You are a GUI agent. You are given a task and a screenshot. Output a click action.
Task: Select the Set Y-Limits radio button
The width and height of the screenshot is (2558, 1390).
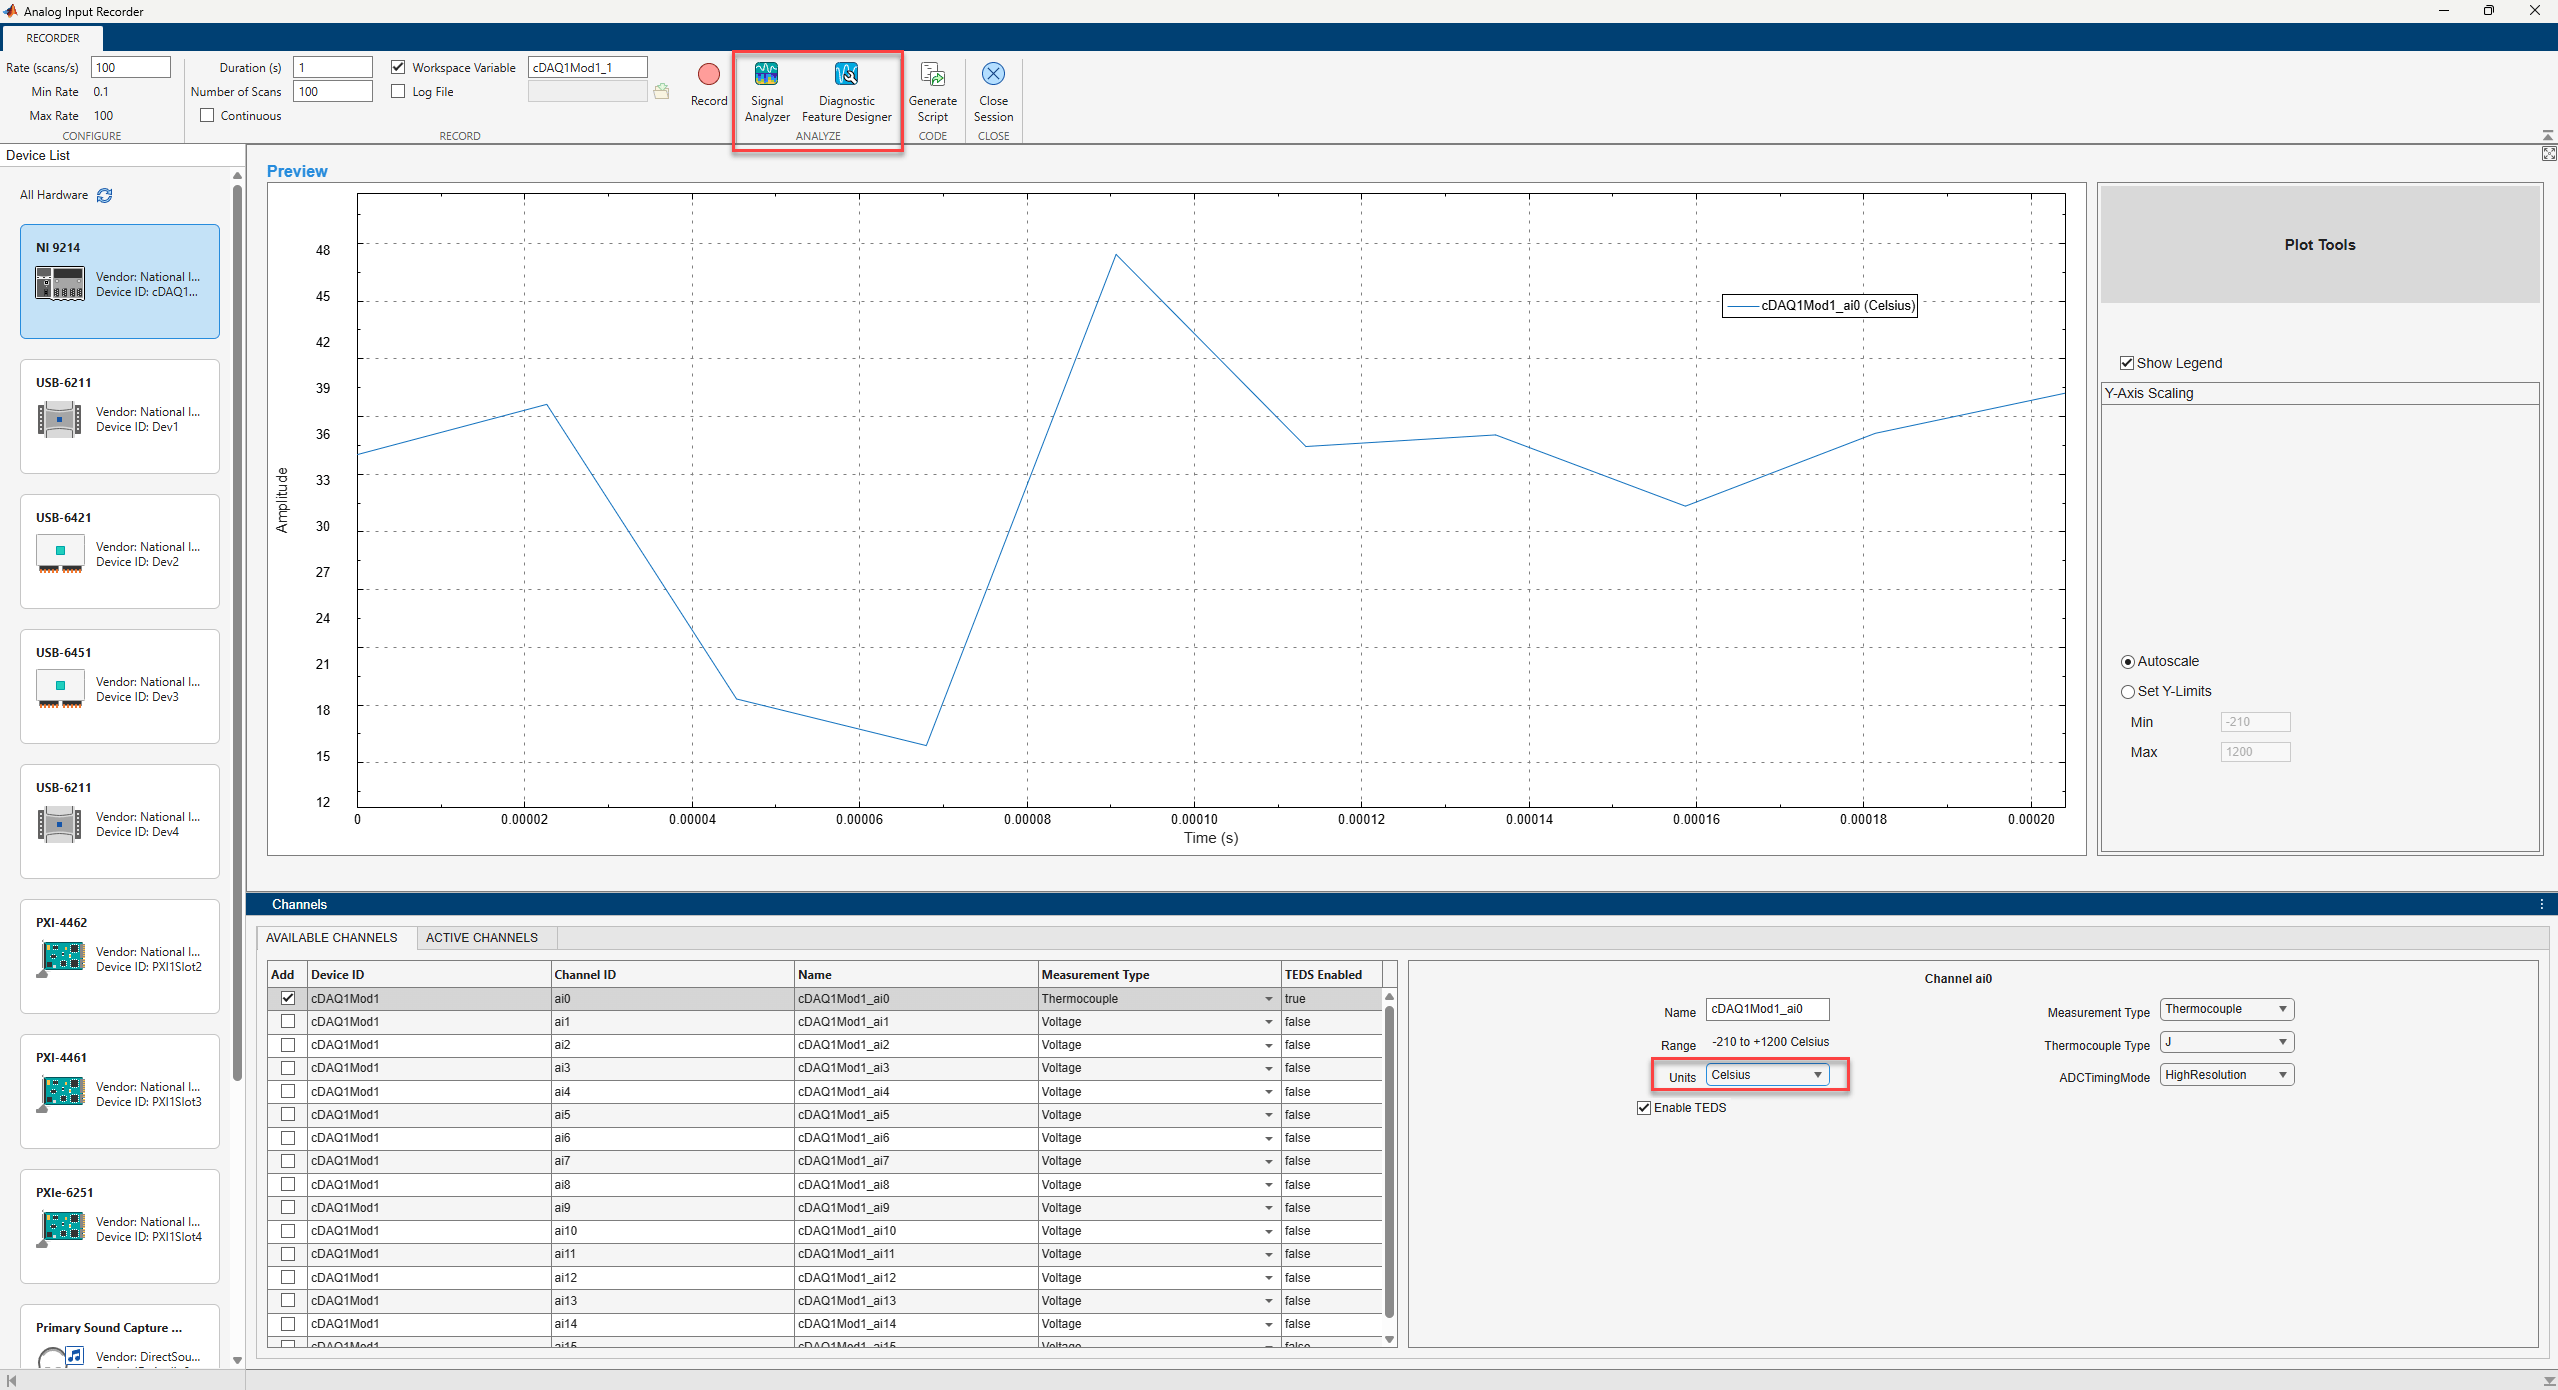point(2127,692)
